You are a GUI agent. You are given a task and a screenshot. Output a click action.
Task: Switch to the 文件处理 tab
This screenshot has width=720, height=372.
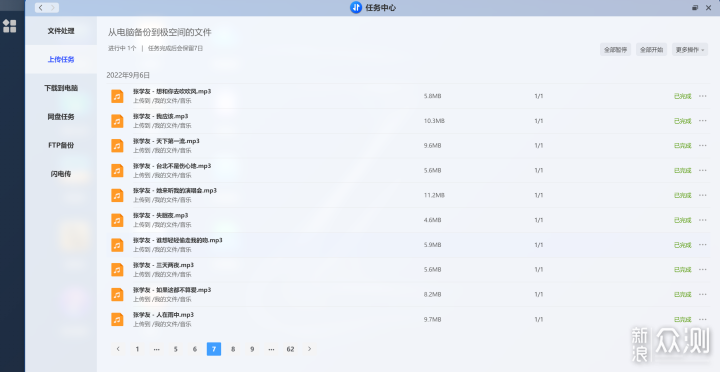coord(61,31)
